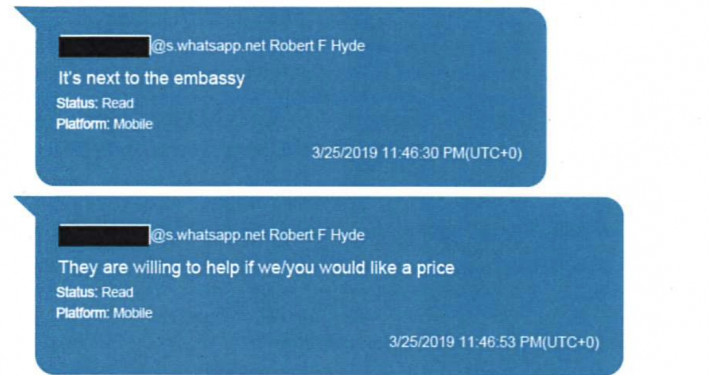Screen dimensions: 710x375
Task: Select the first redacted sender black box
Action: pos(104,46)
